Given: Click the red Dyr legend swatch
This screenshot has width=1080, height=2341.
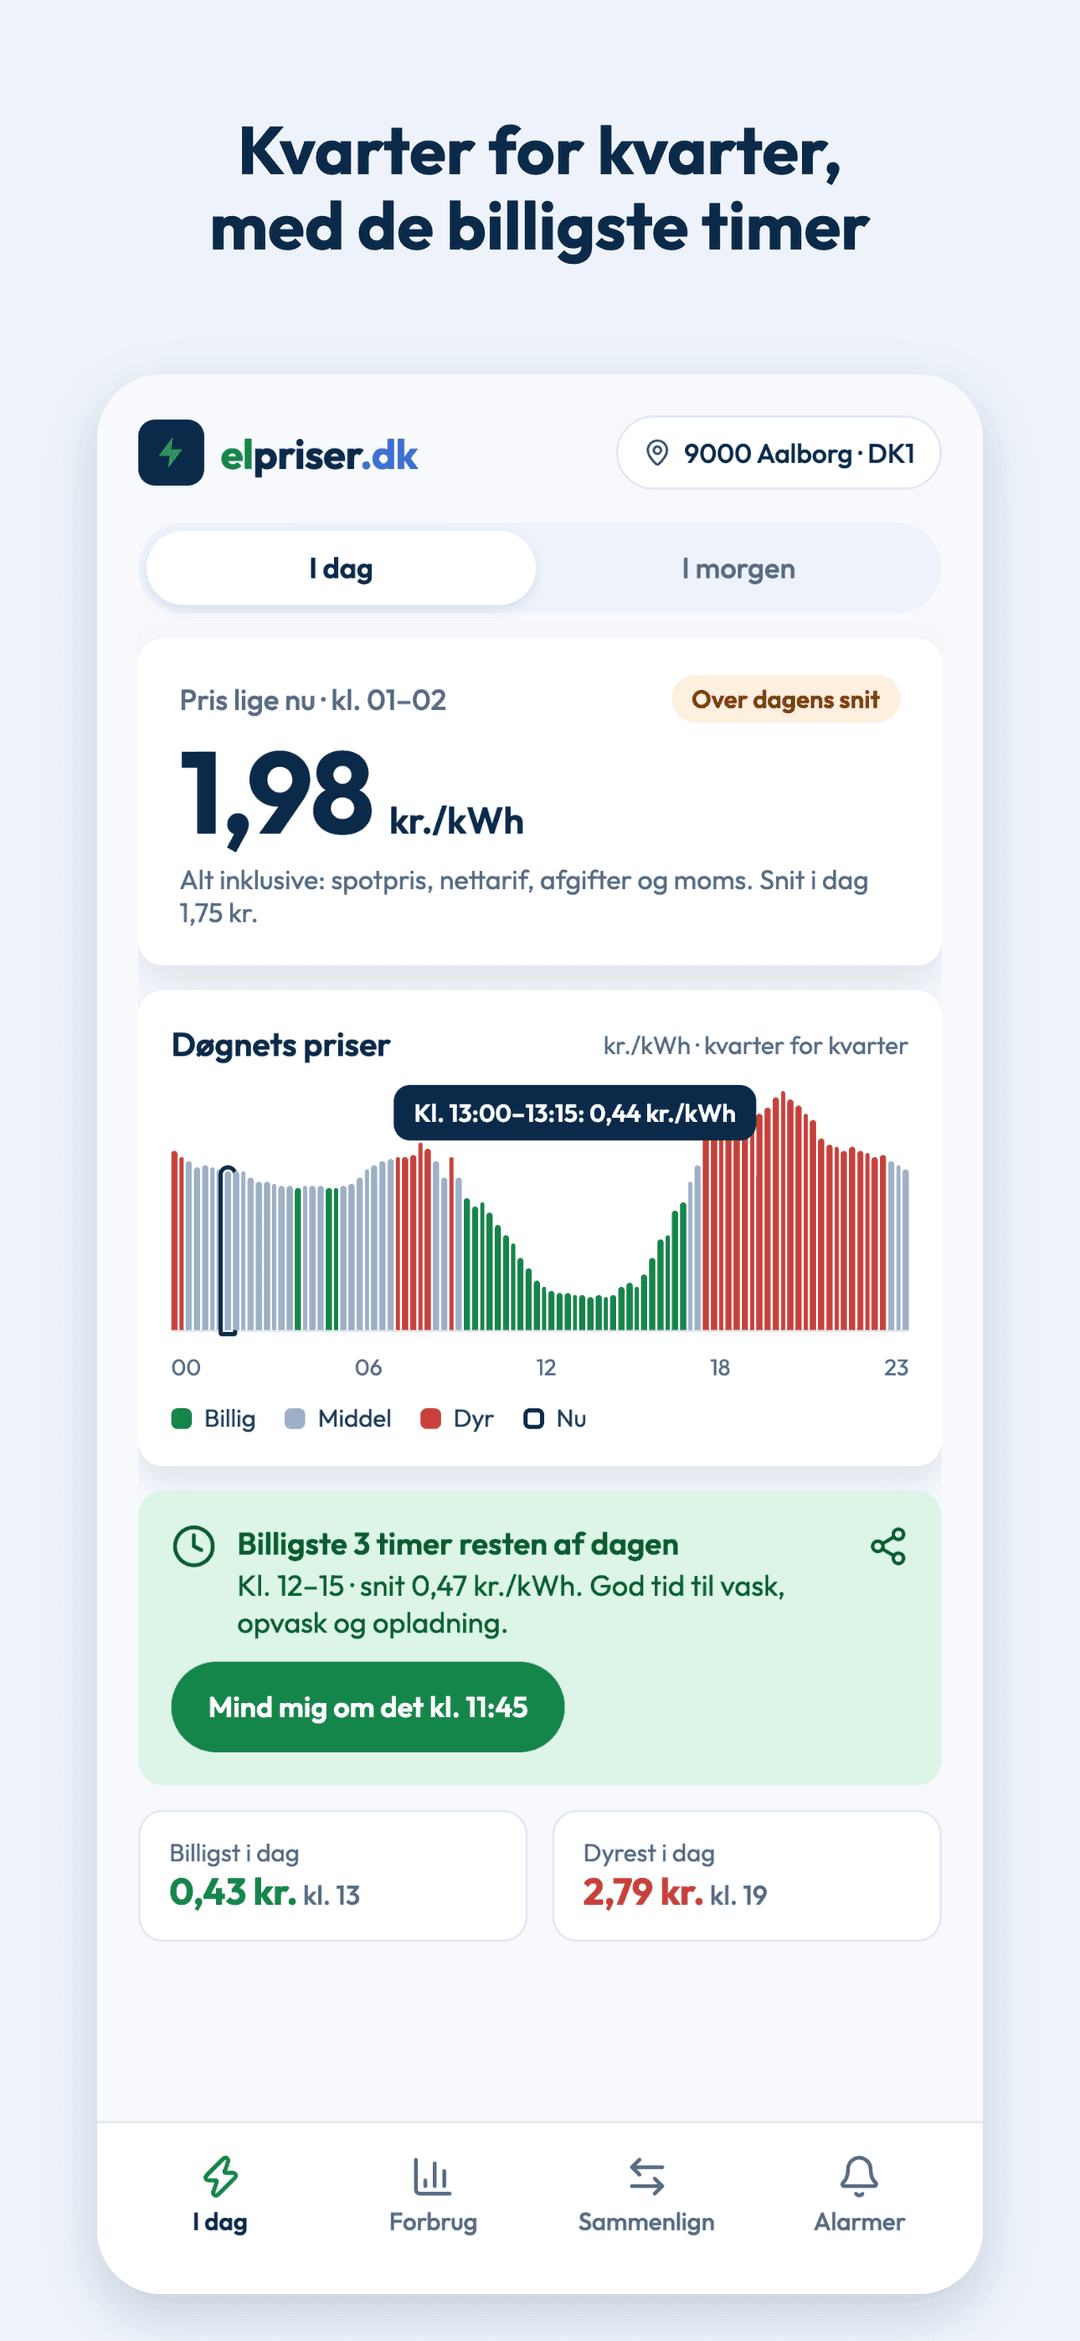Looking at the screenshot, I should tap(431, 1419).
